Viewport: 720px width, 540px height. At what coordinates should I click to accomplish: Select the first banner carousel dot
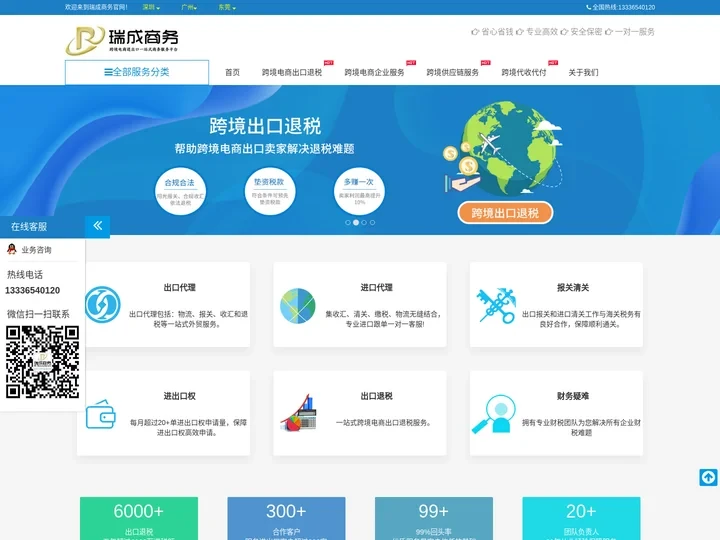(x=348, y=222)
